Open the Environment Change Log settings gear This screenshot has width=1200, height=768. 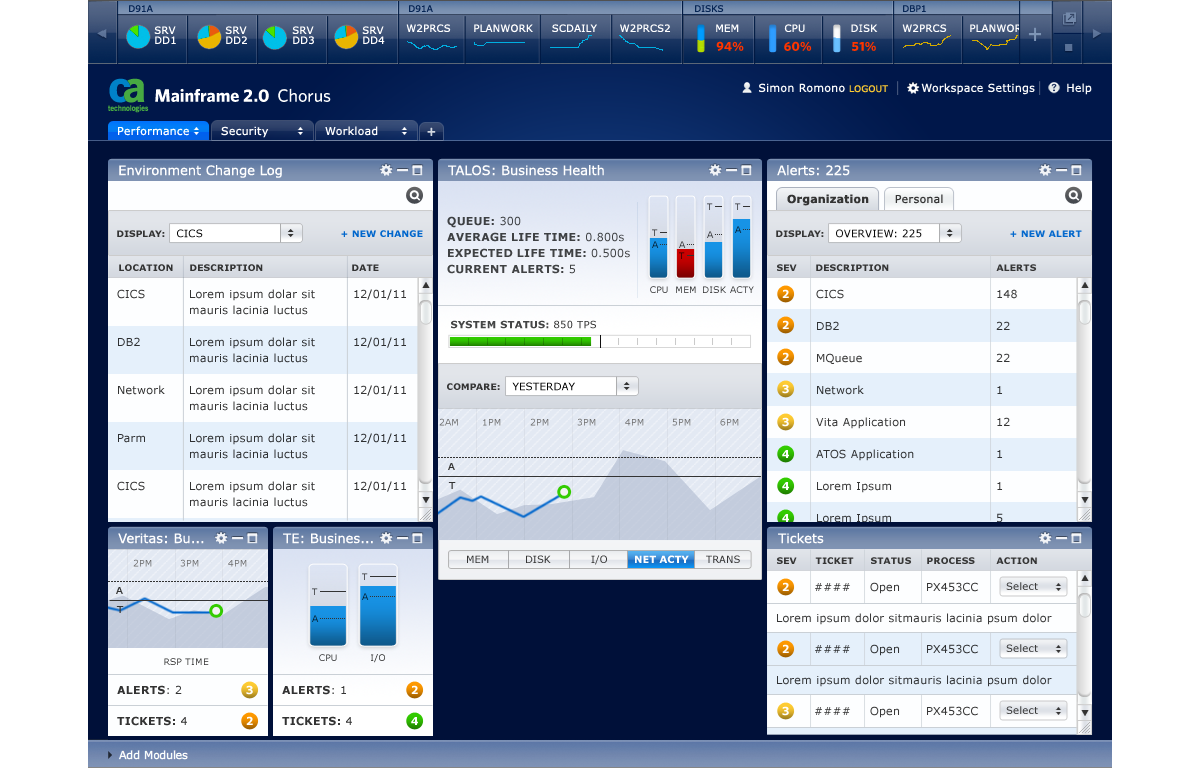[x=386, y=171]
